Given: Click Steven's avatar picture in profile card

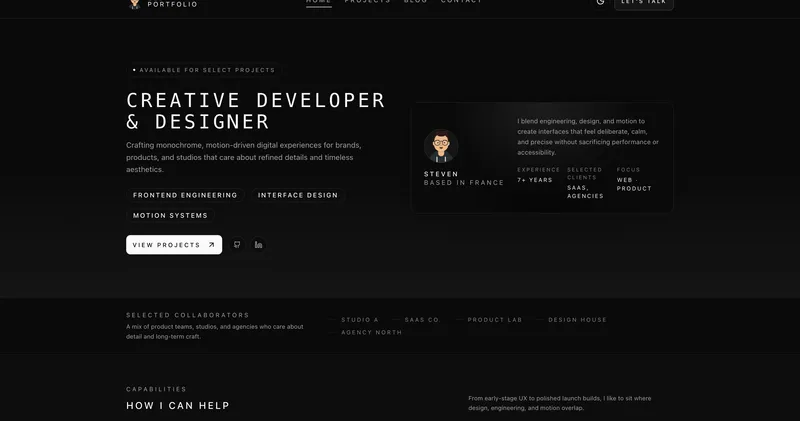Looking at the screenshot, I should [x=441, y=146].
